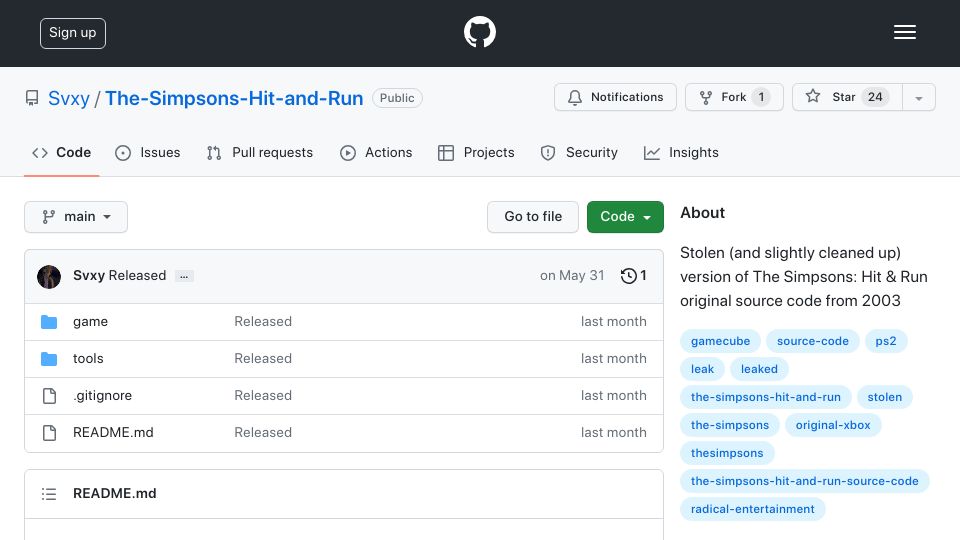
Task: Click Released message in game row
Action: point(263,321)
